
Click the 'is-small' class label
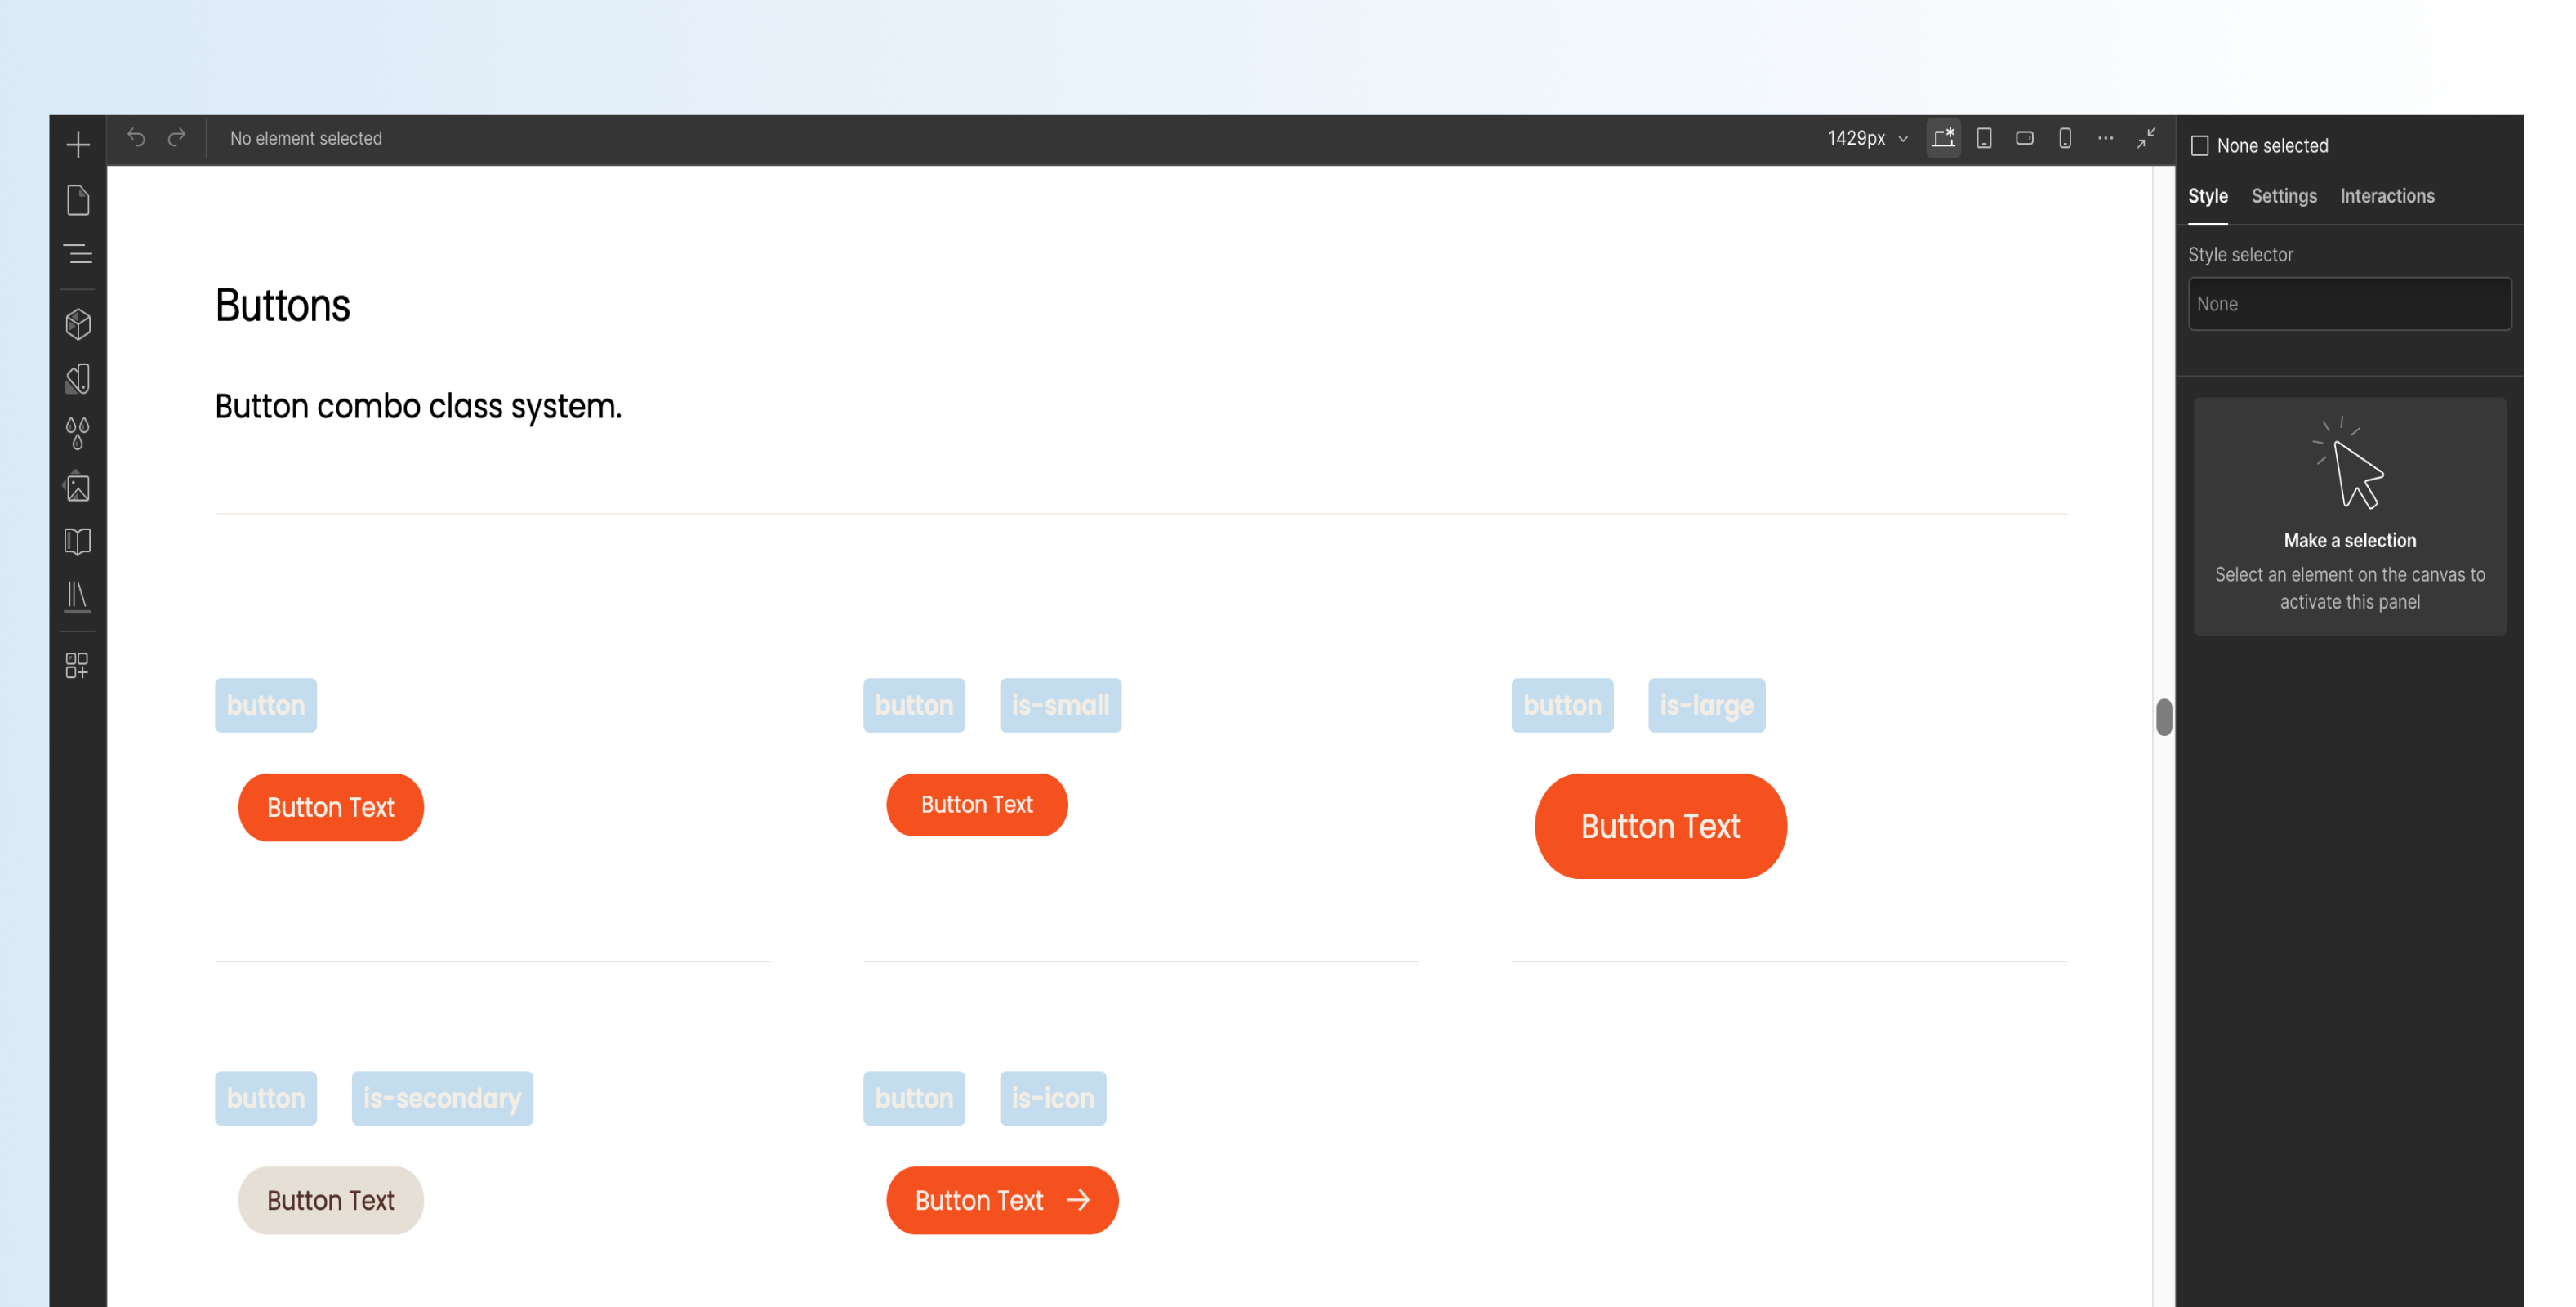click(x=1060, y=705)
